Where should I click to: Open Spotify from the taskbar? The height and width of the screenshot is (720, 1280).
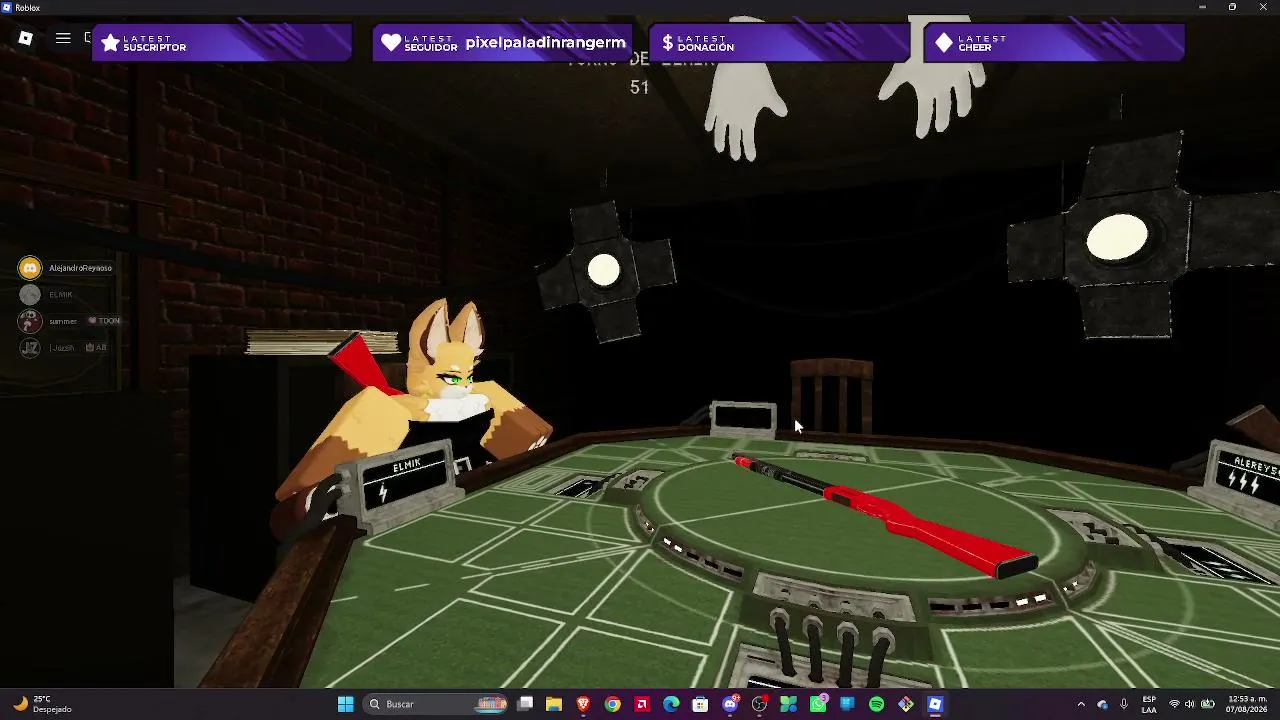point(877,704)
